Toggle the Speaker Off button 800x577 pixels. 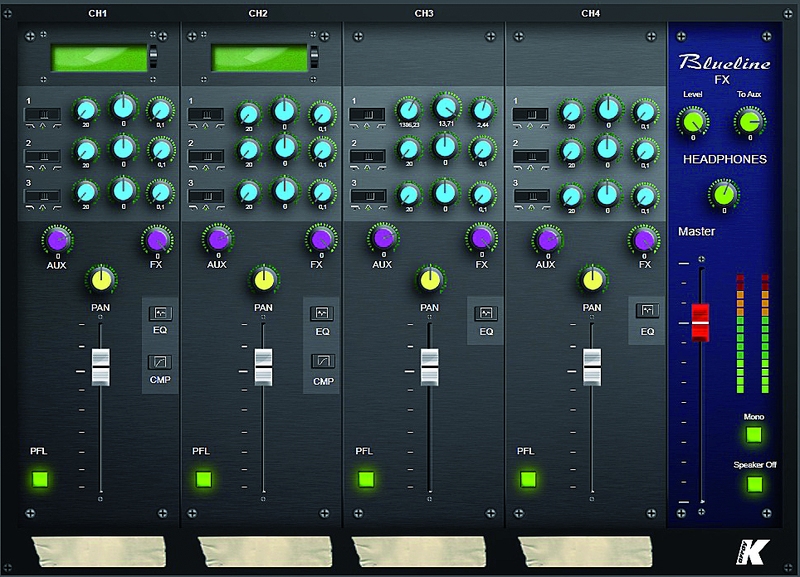point(755,483)
